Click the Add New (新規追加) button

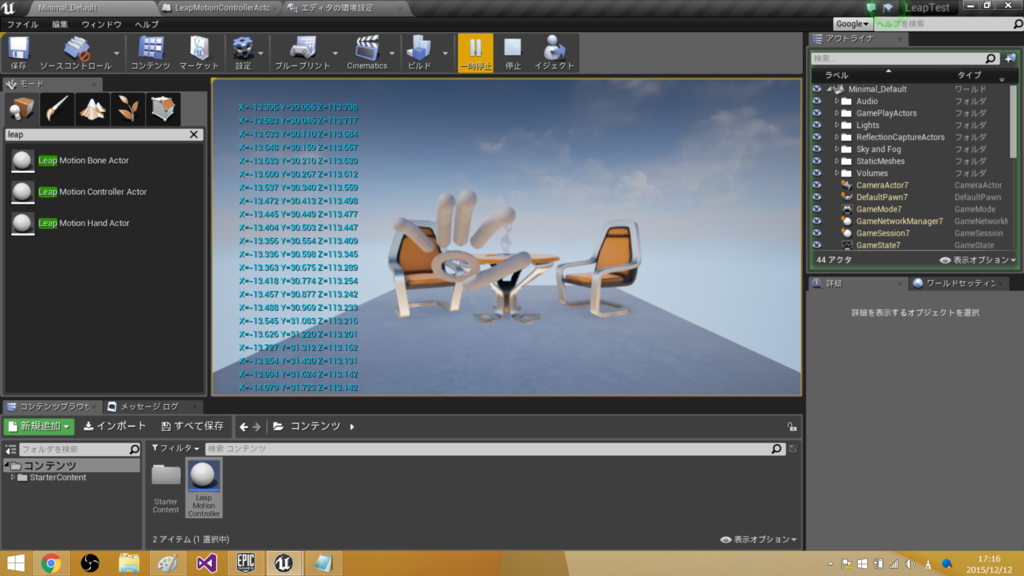point(39,426)
